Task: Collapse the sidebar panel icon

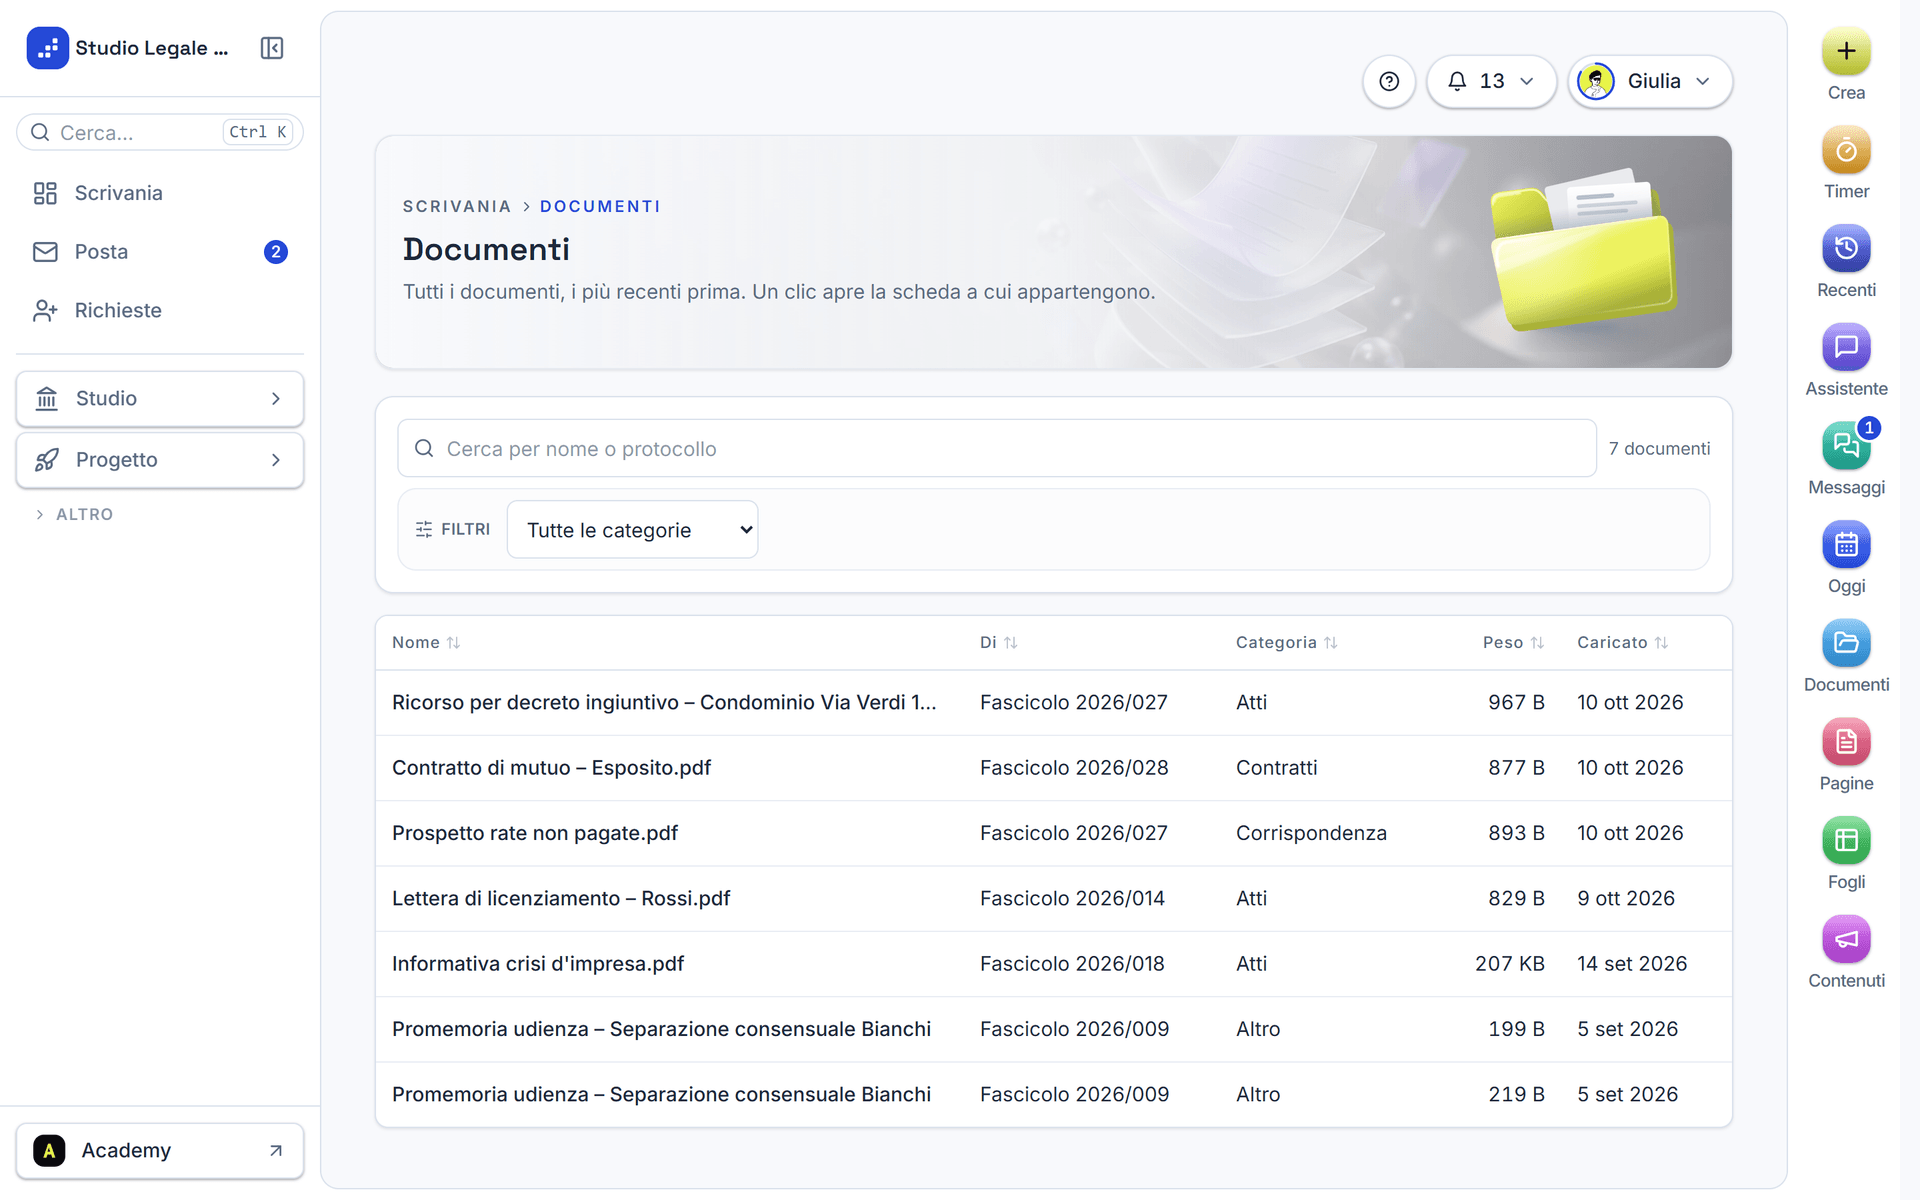Action: point(272,48)
